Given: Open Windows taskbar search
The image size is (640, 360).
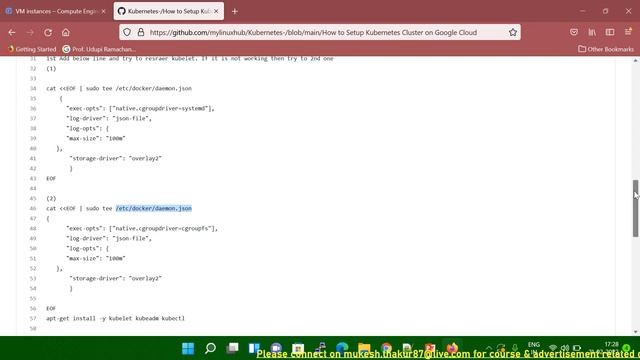Looking at the screenshot, I should pyautogui.click(x=210, y=348).
